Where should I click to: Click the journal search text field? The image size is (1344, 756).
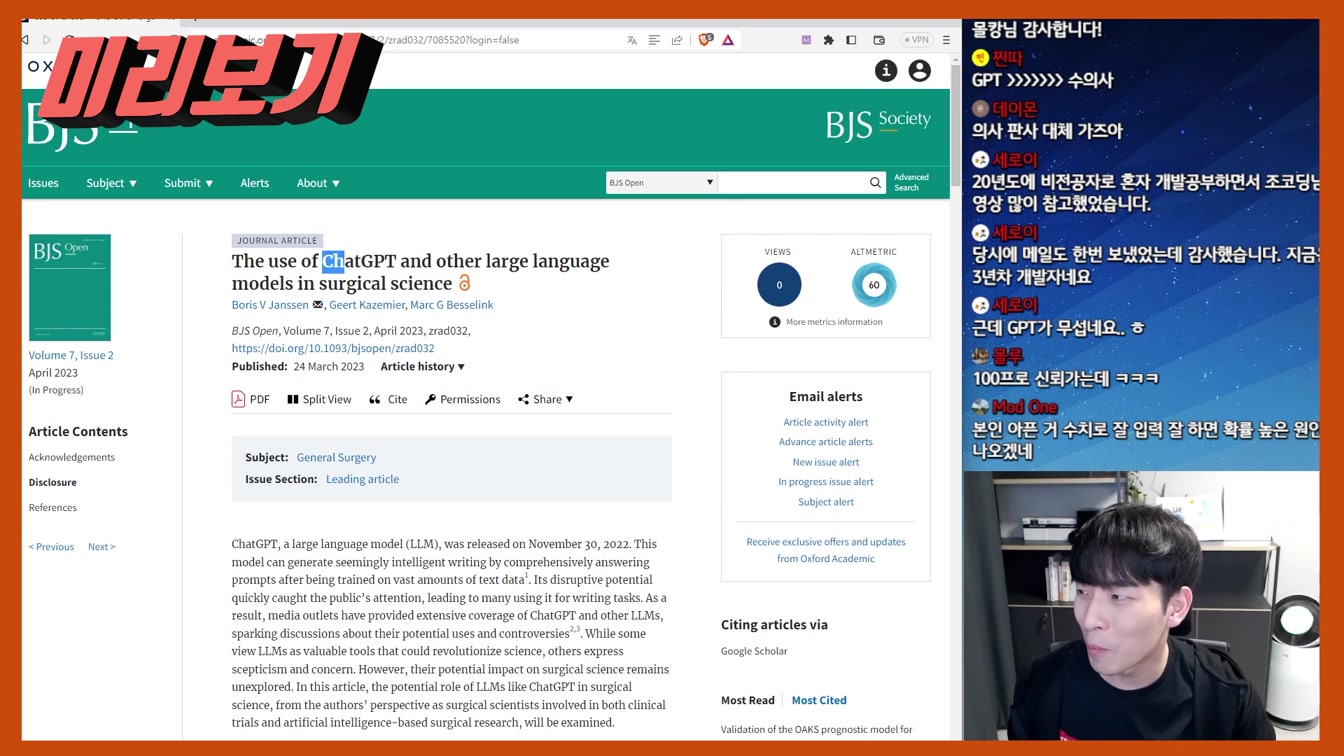(x=792, y=183)
